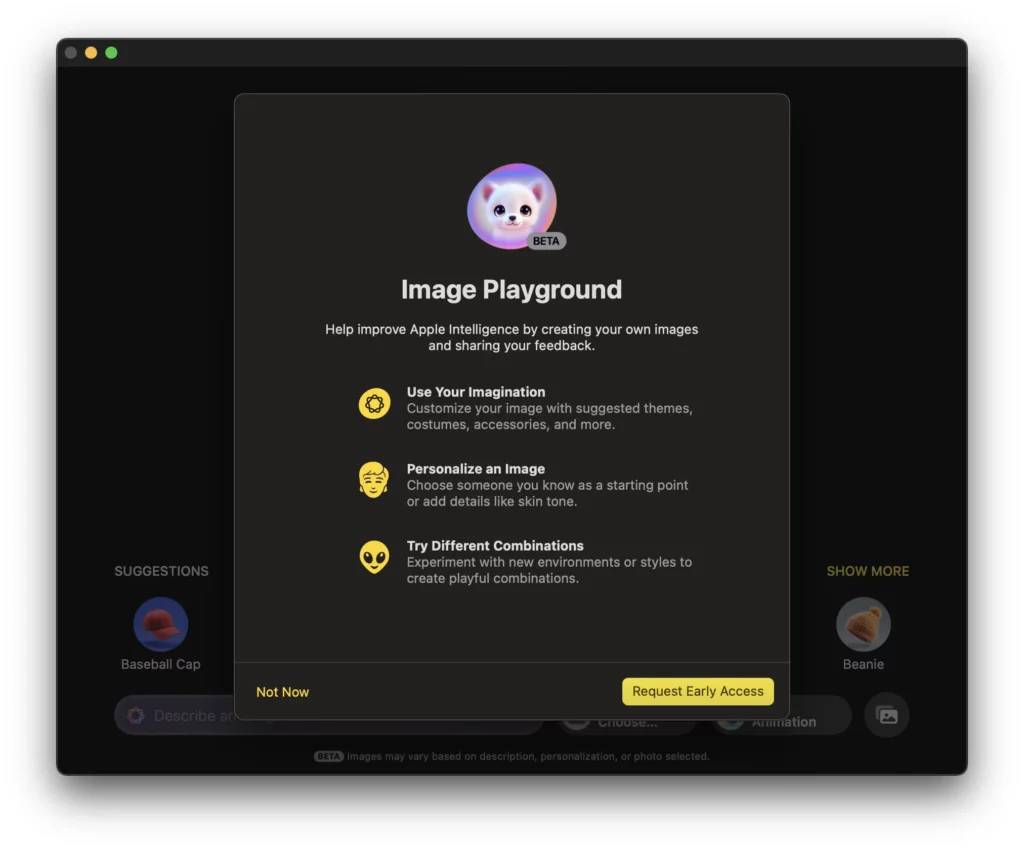Image resolution: width=1024 pixels, height=850 pixels.
Task: Minimize the window with the yellow button
Action: (91, 52)
